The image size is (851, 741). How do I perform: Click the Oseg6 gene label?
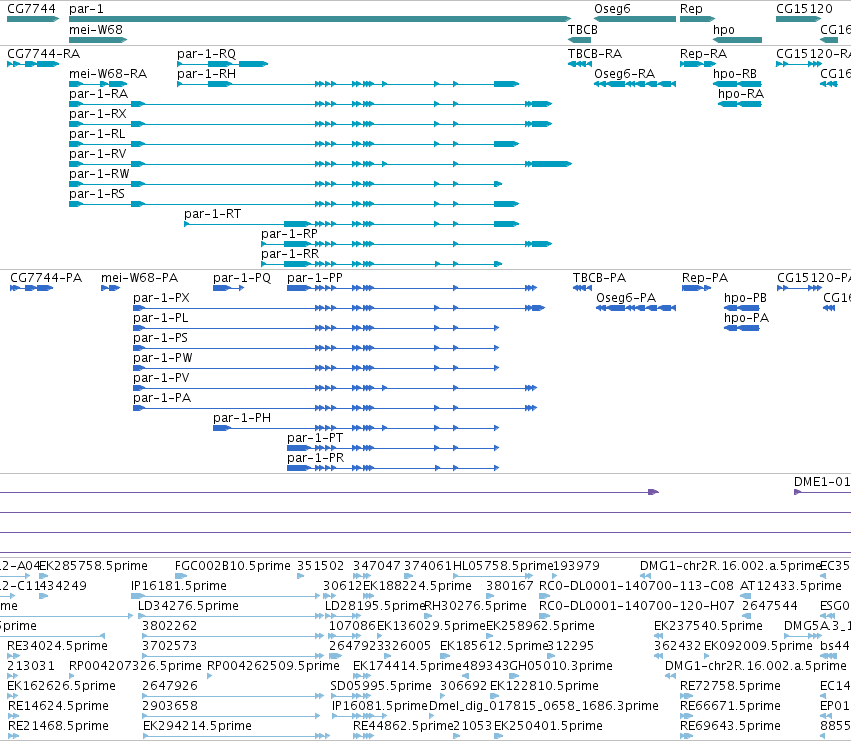[x=612, y=9]
